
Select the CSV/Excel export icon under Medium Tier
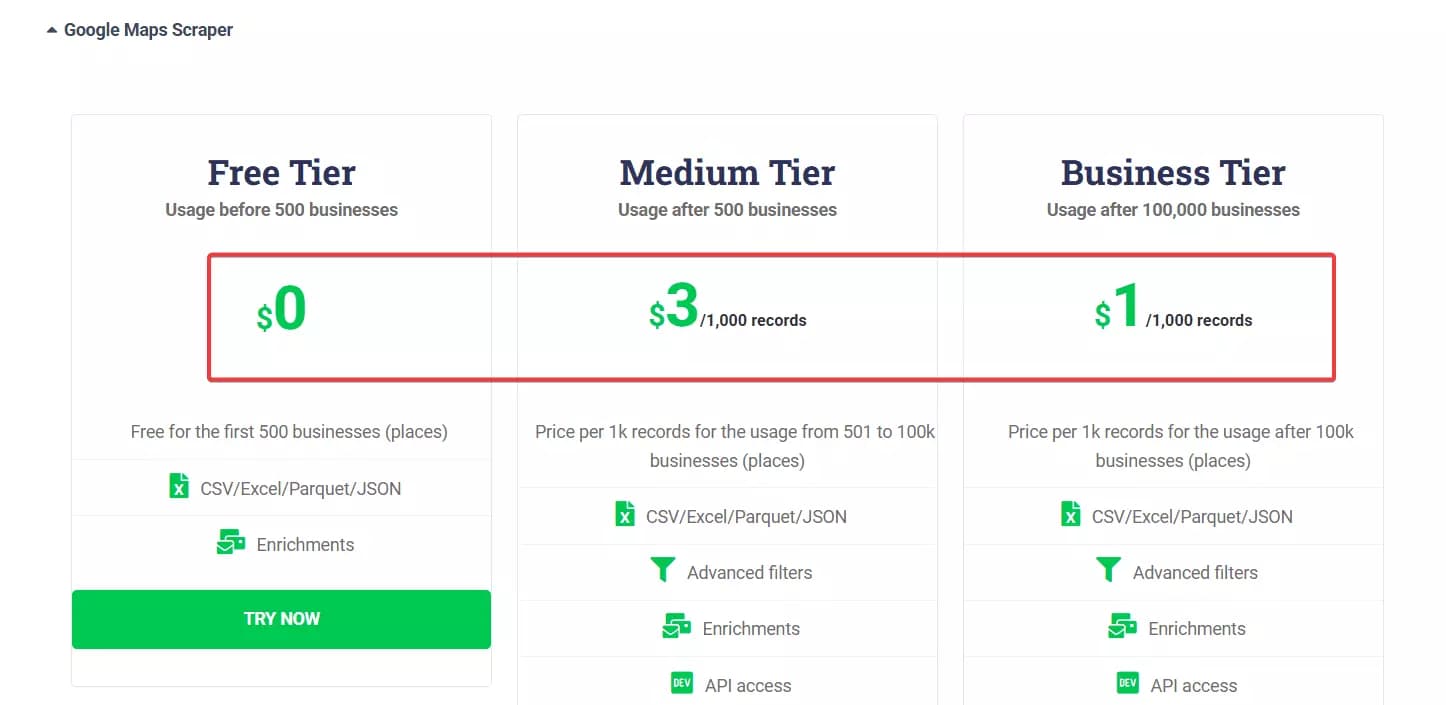click(624, 516)
